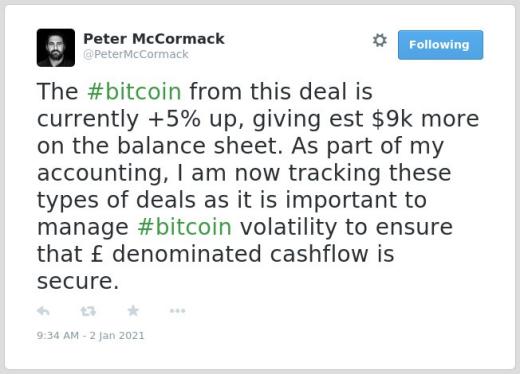Favorite the tweet with the star icon
Screen dimensions: 520x374
[133, 311]
